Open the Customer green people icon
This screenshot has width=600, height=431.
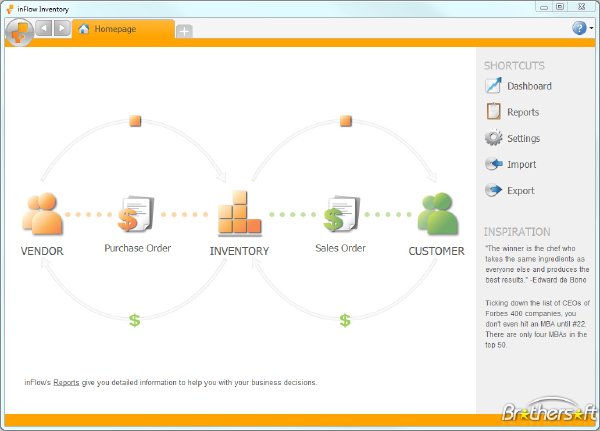click(x=438, y=214)
